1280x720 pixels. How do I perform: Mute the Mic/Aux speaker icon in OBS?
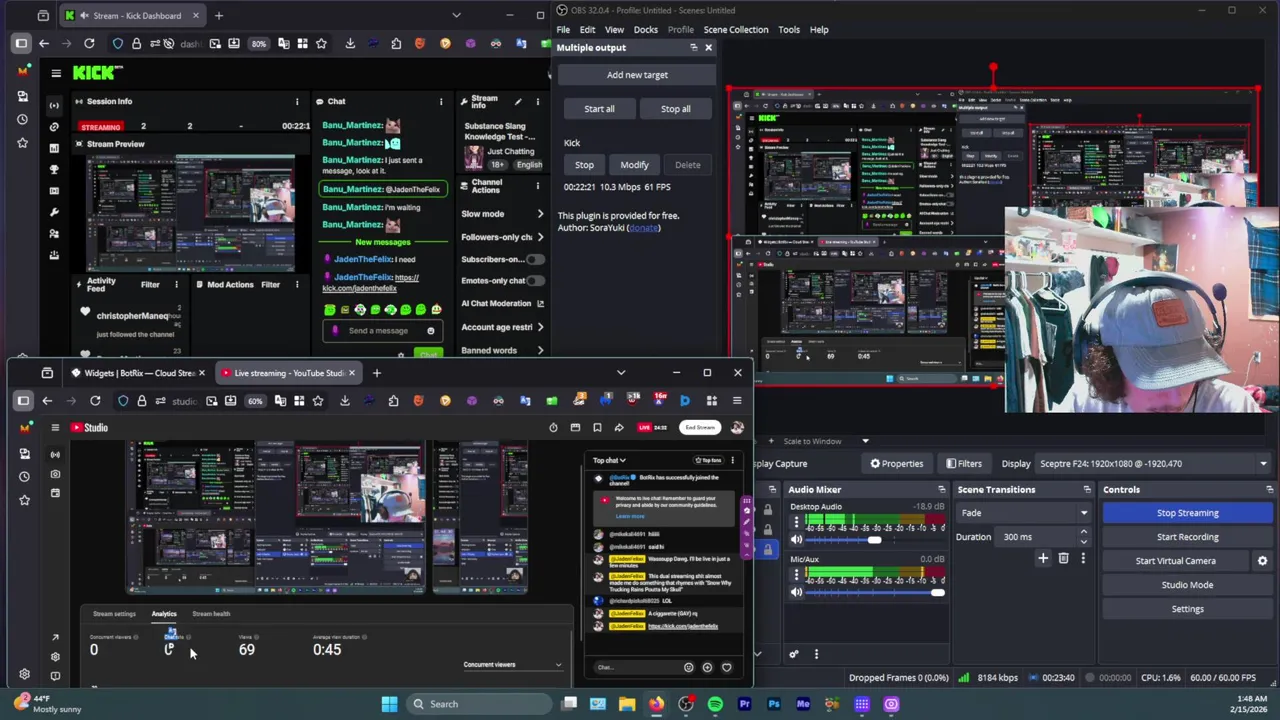(796, 592)
